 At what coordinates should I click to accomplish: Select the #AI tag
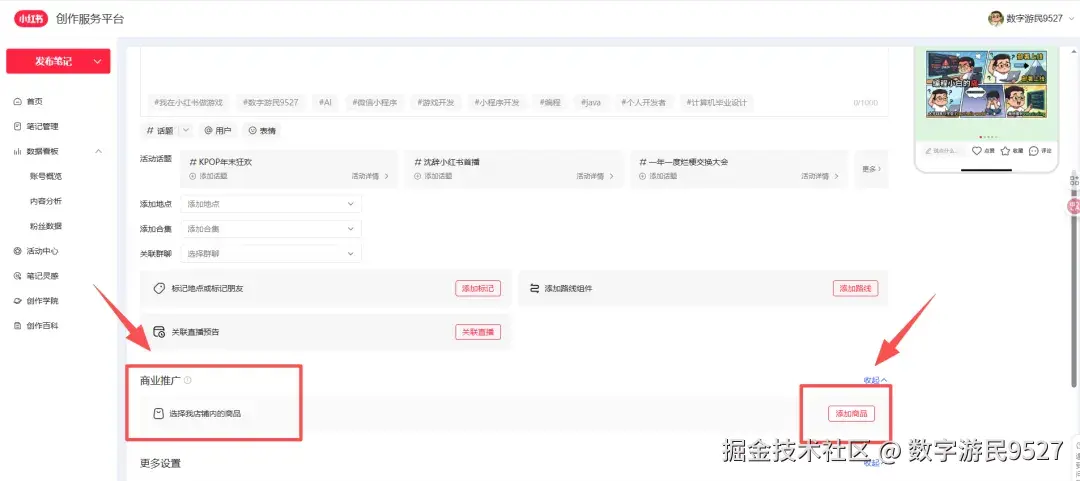[325, 103]
